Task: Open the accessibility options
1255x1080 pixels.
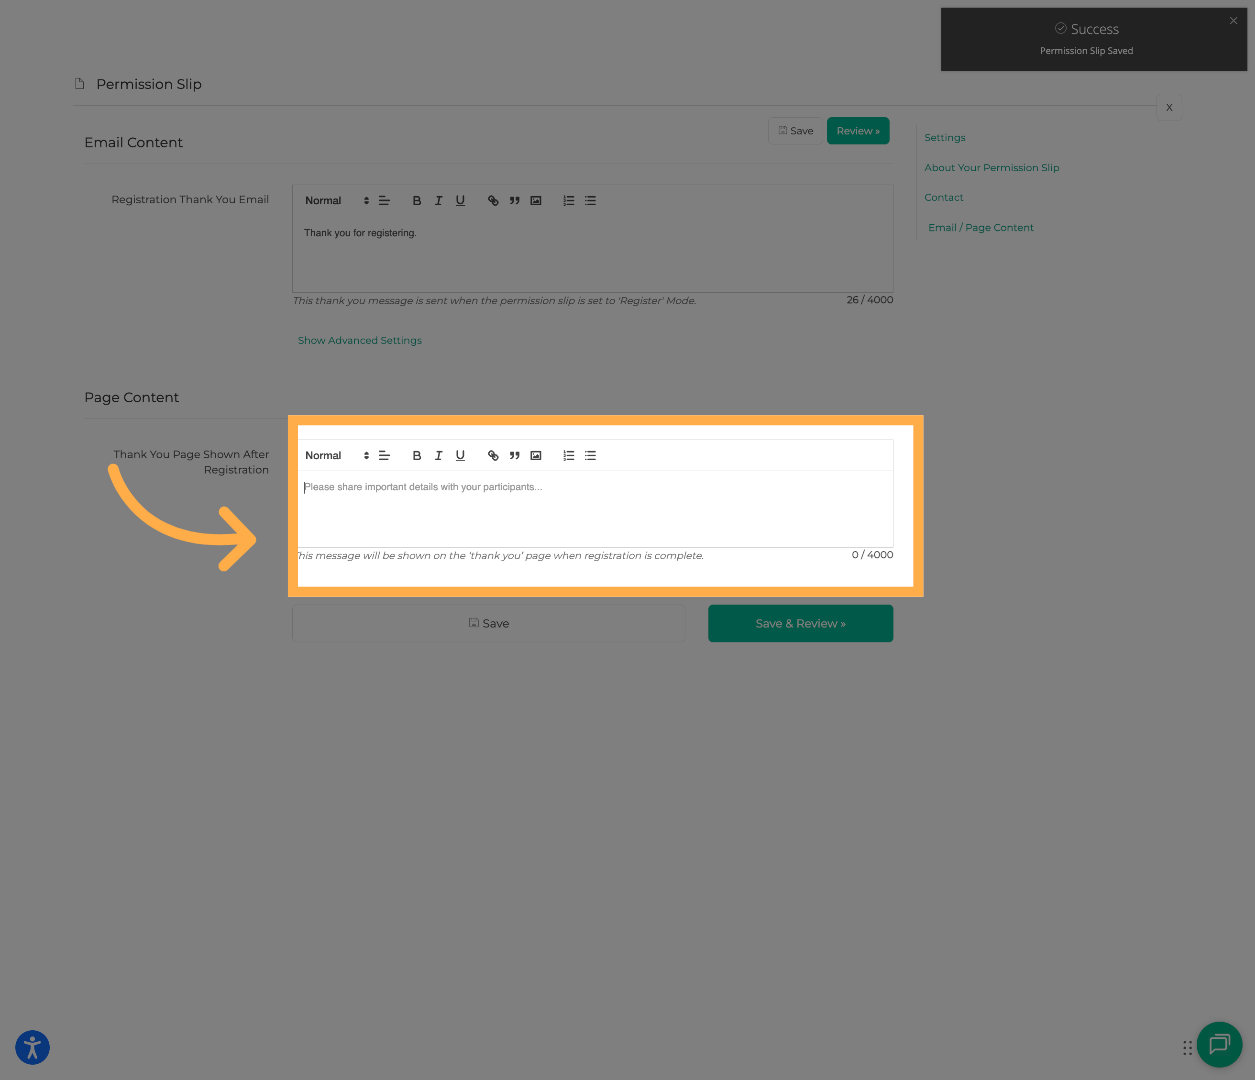Action: (32, 1047)
